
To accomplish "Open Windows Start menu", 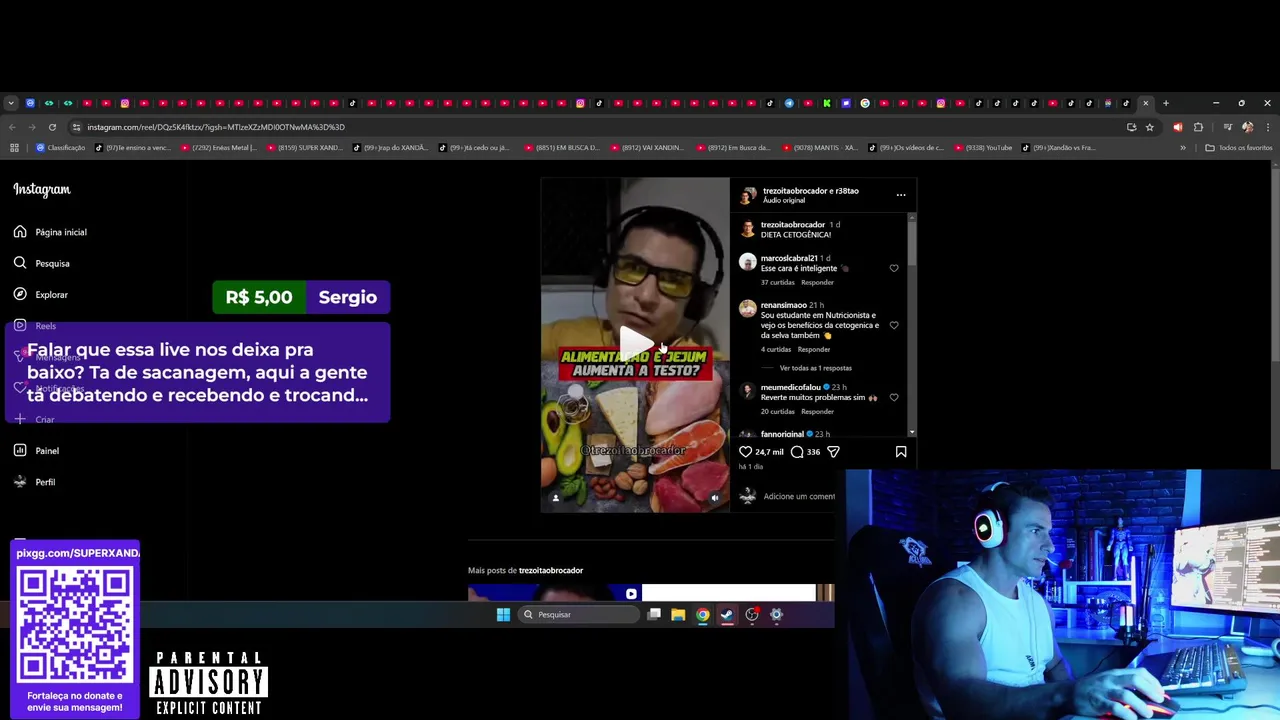I will click(503, 615).
